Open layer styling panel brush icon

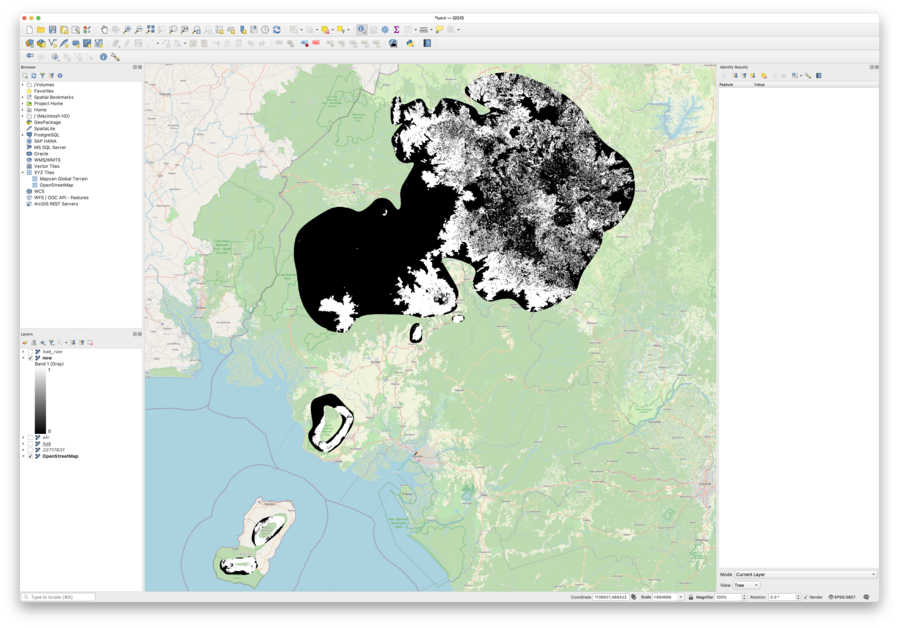(25, 342)
